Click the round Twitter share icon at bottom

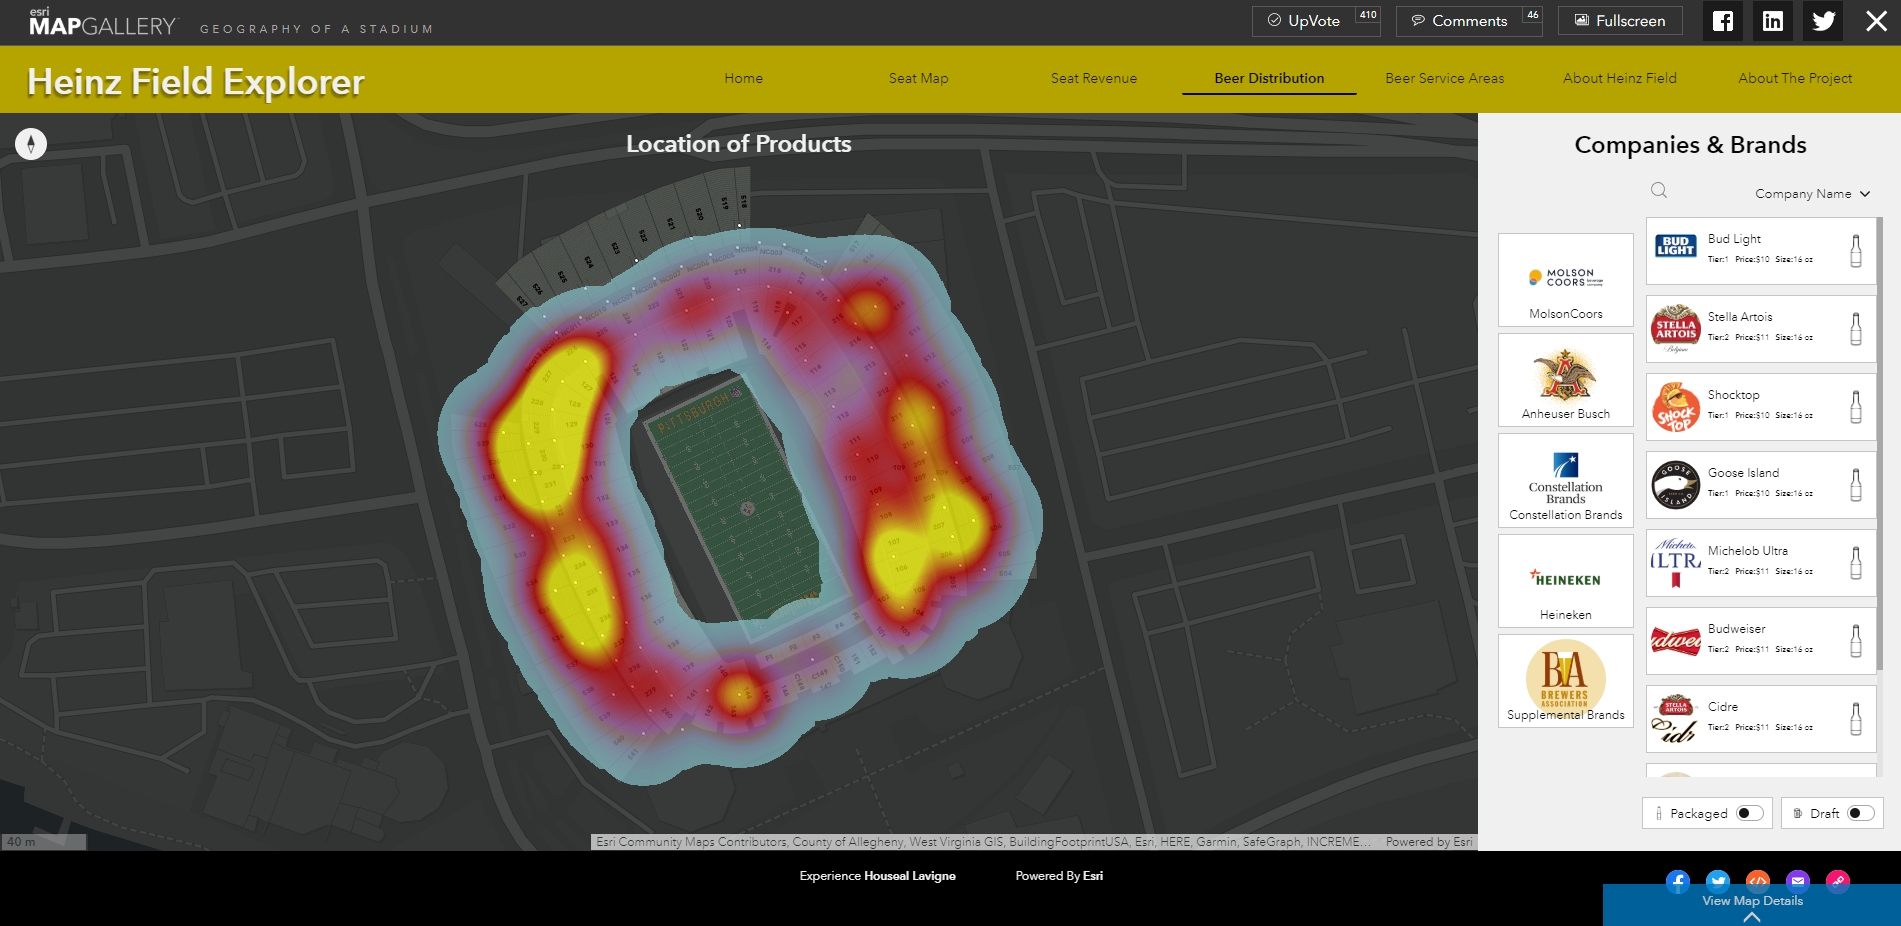(1718, 881)
